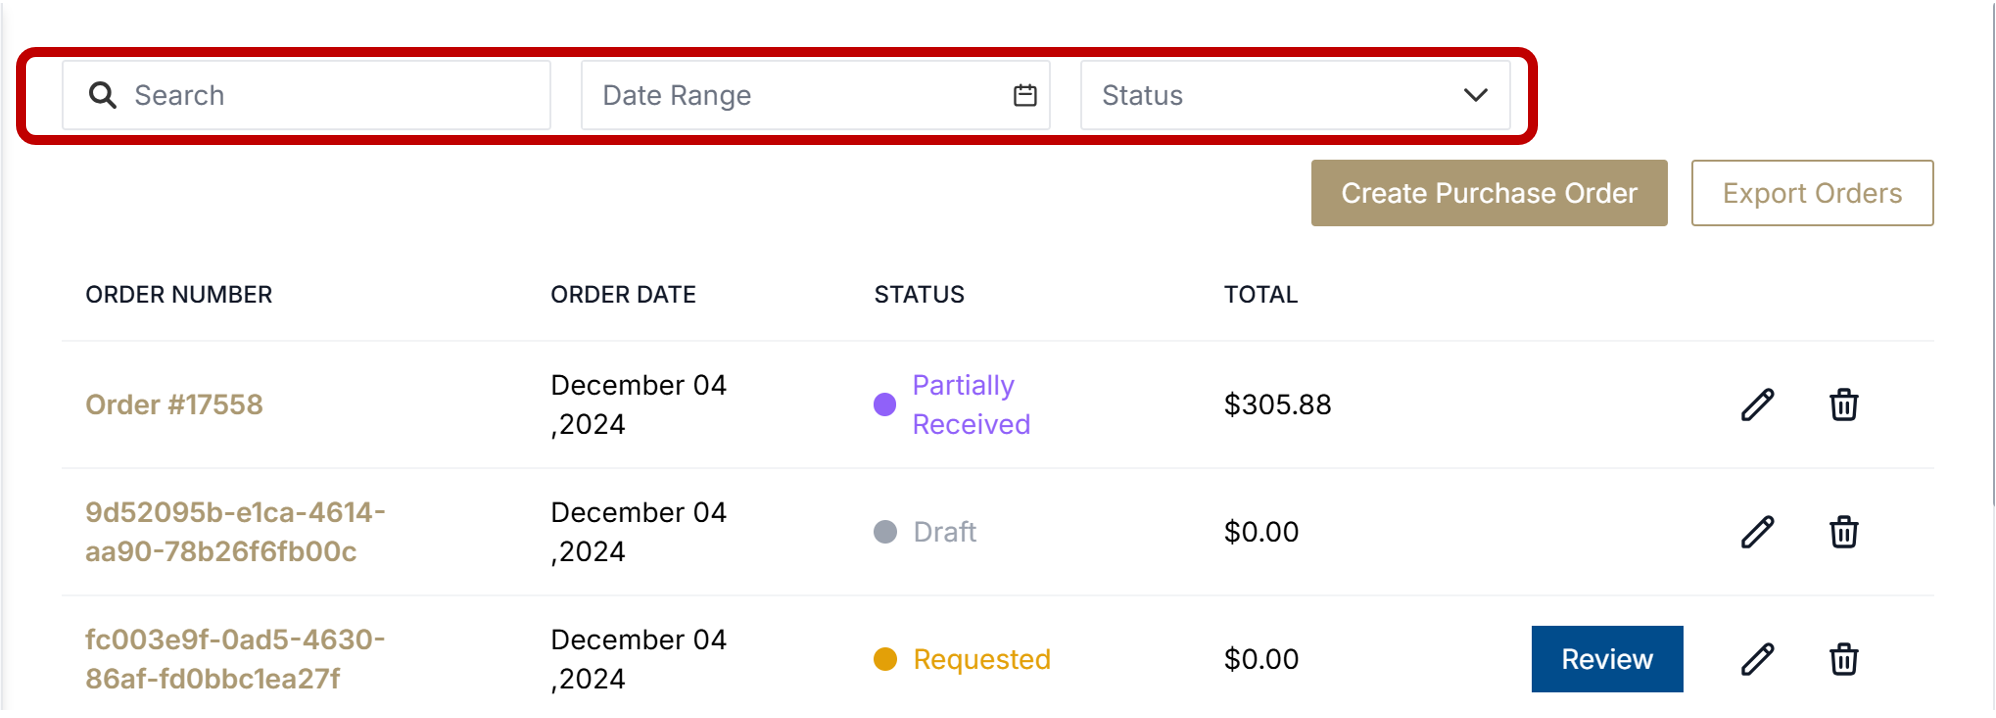Click the Export Orders button

click(x=1811, y=193)
